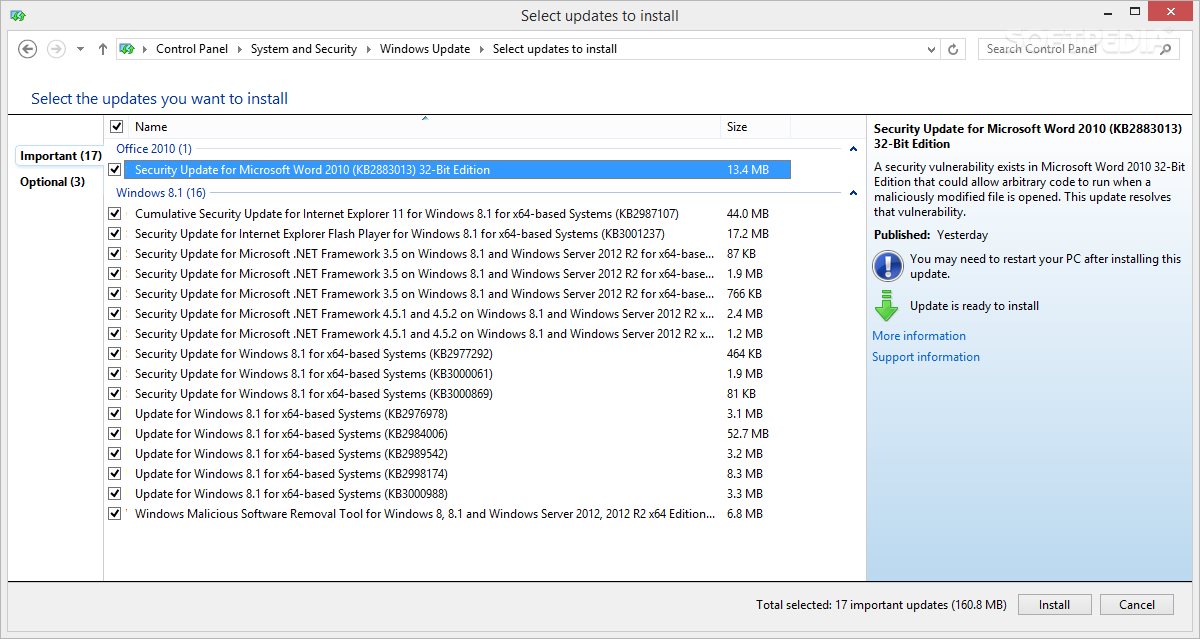Click the blue restart notice icon
The image size is (1200, 639).
click(887, 266)
